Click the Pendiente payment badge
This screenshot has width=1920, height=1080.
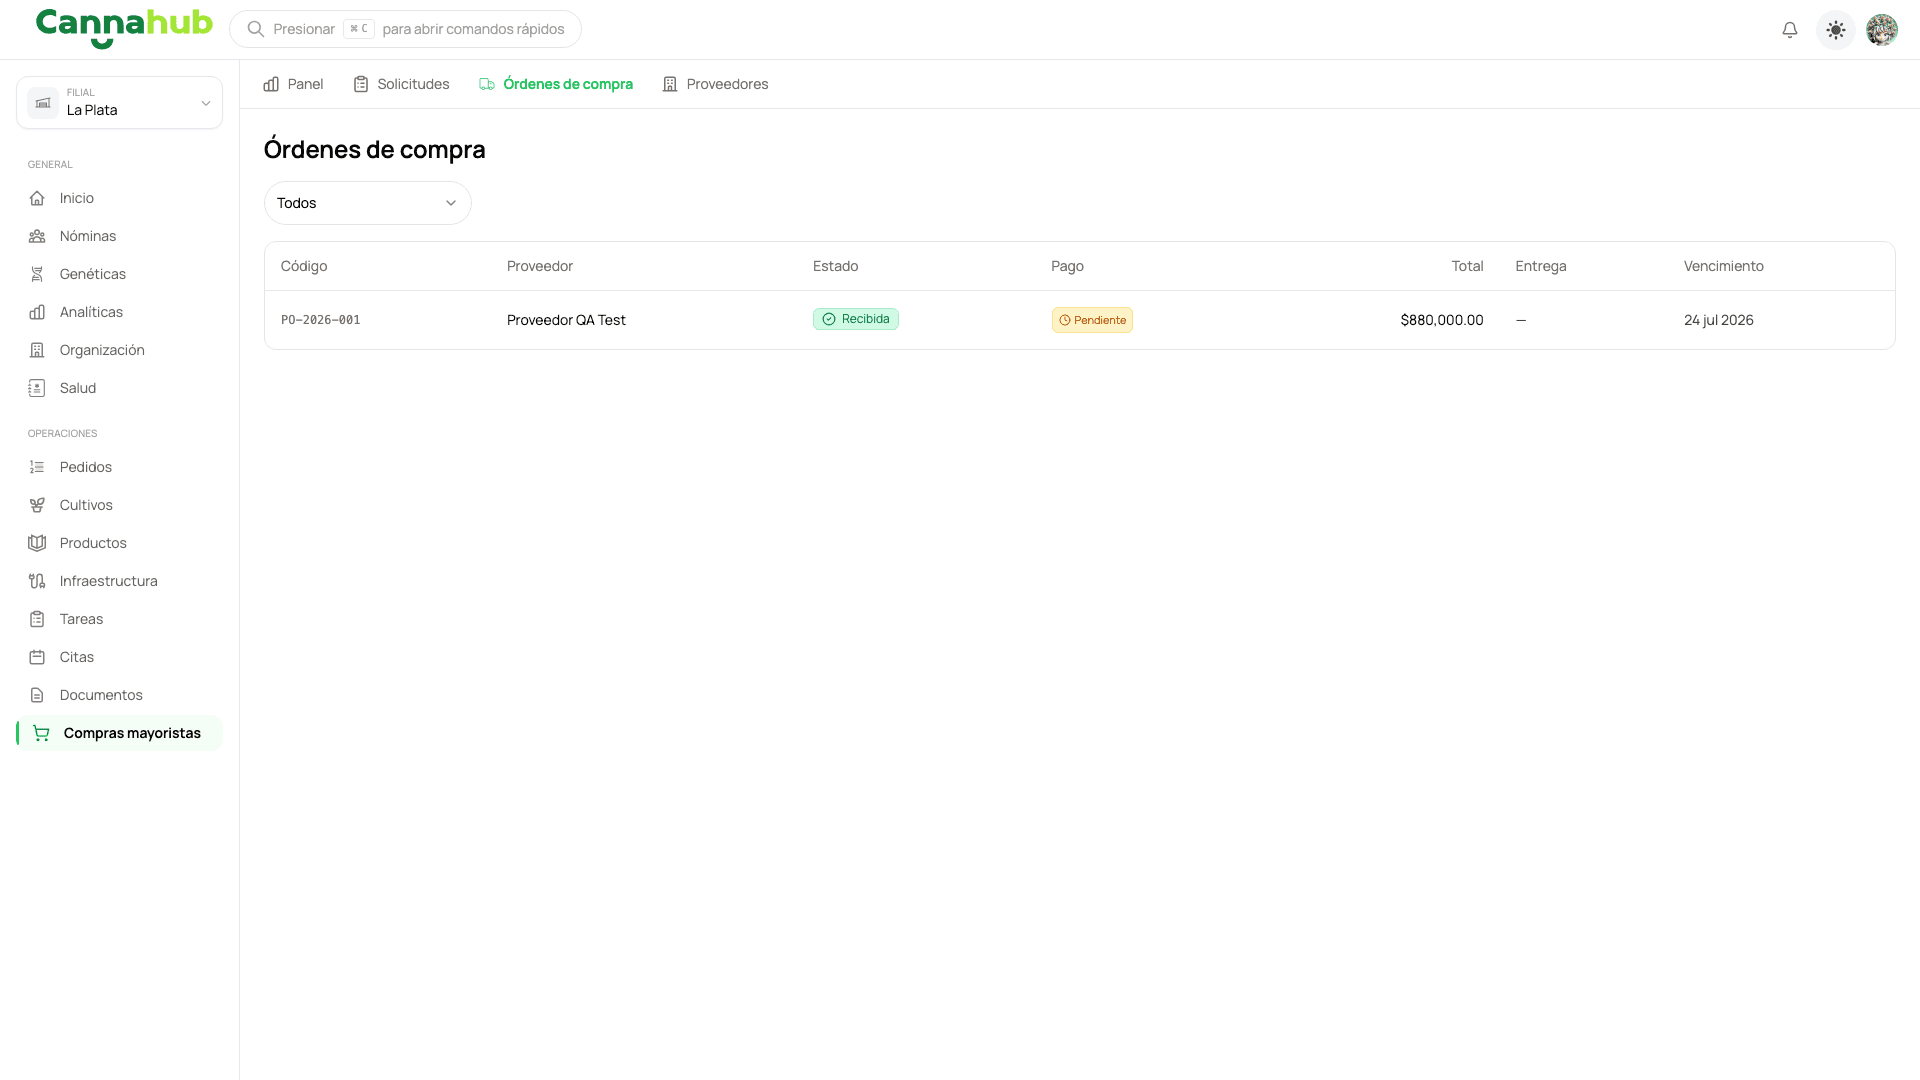tap(1092, 320)
